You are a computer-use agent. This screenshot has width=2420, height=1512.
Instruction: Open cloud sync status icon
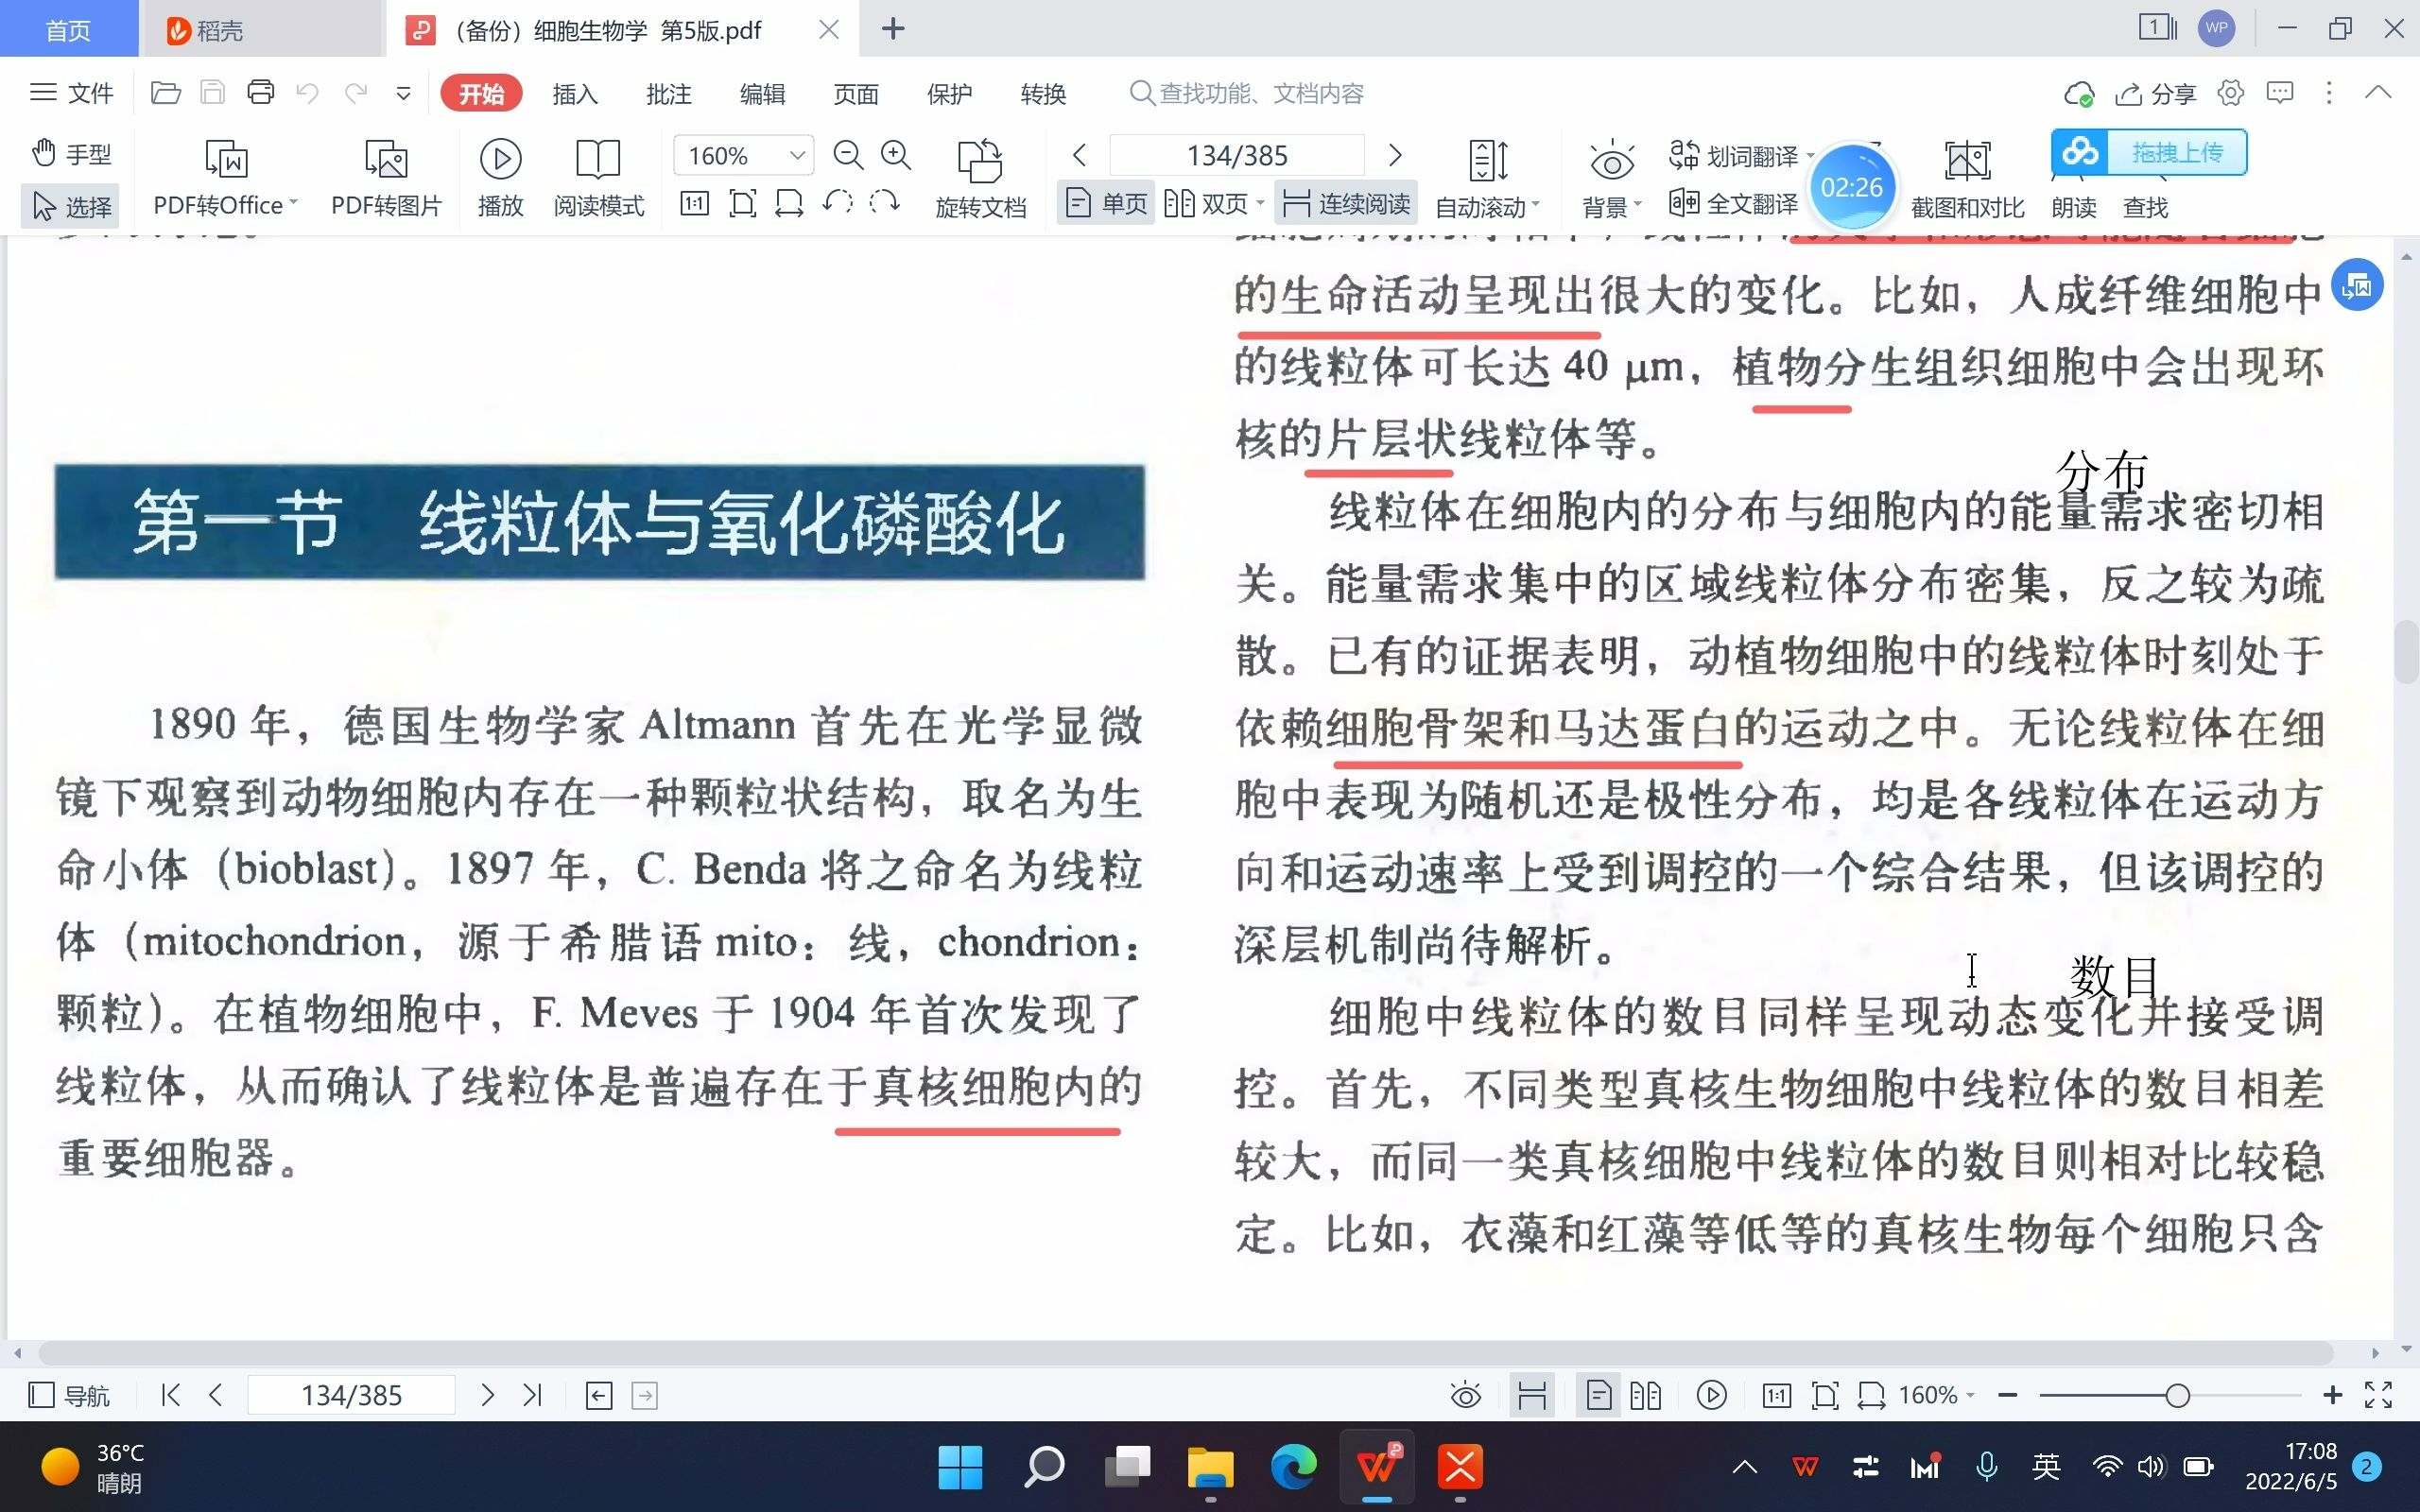tap(2078, 94)
